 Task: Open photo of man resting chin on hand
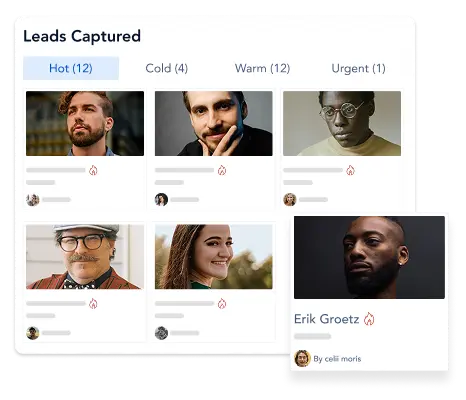pyautogui.click(x=214, y=123)
